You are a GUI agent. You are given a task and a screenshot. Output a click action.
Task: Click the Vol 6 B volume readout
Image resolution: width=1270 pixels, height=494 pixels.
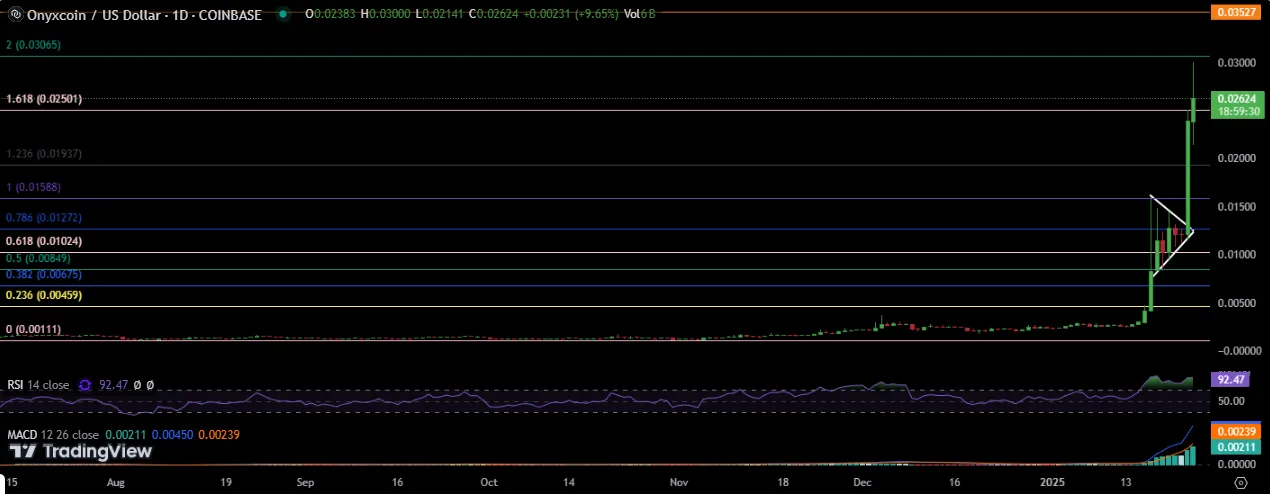[x=639, y=14]
